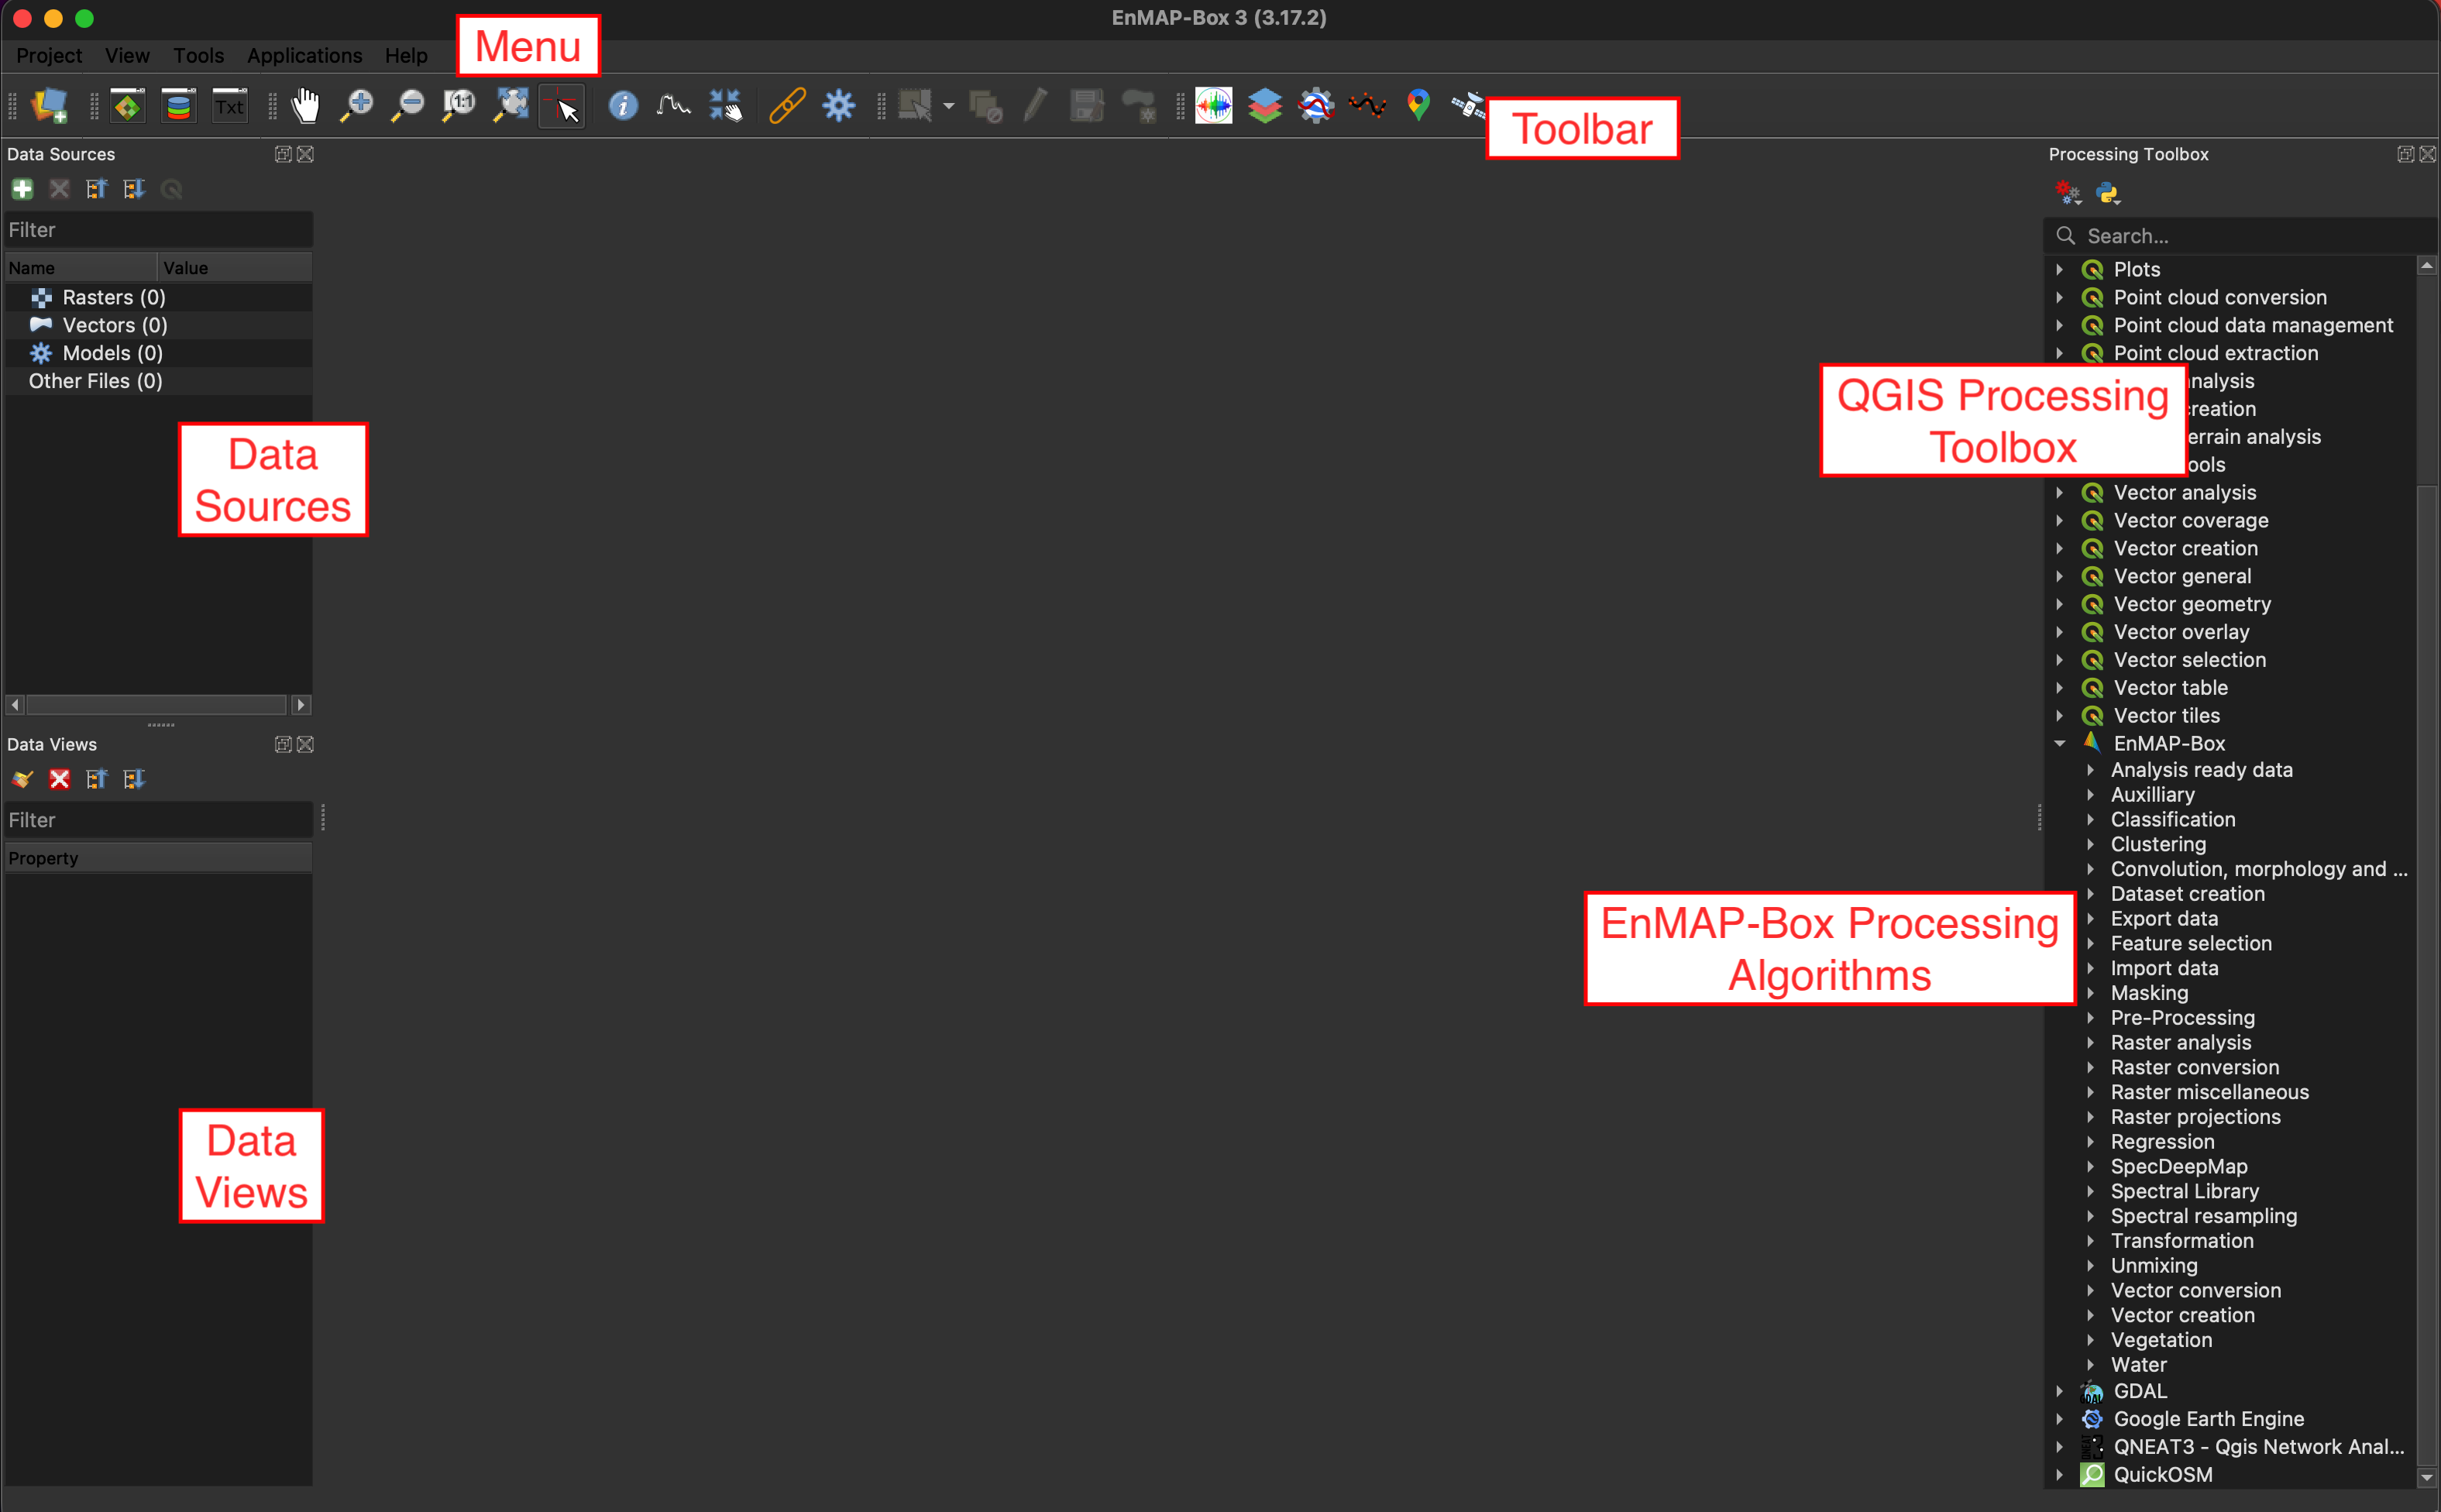The image size is (2441, 1512).
Task: Click the green plus in Data Sources panel
Action: pyautogui.click(x=22, y=189)
